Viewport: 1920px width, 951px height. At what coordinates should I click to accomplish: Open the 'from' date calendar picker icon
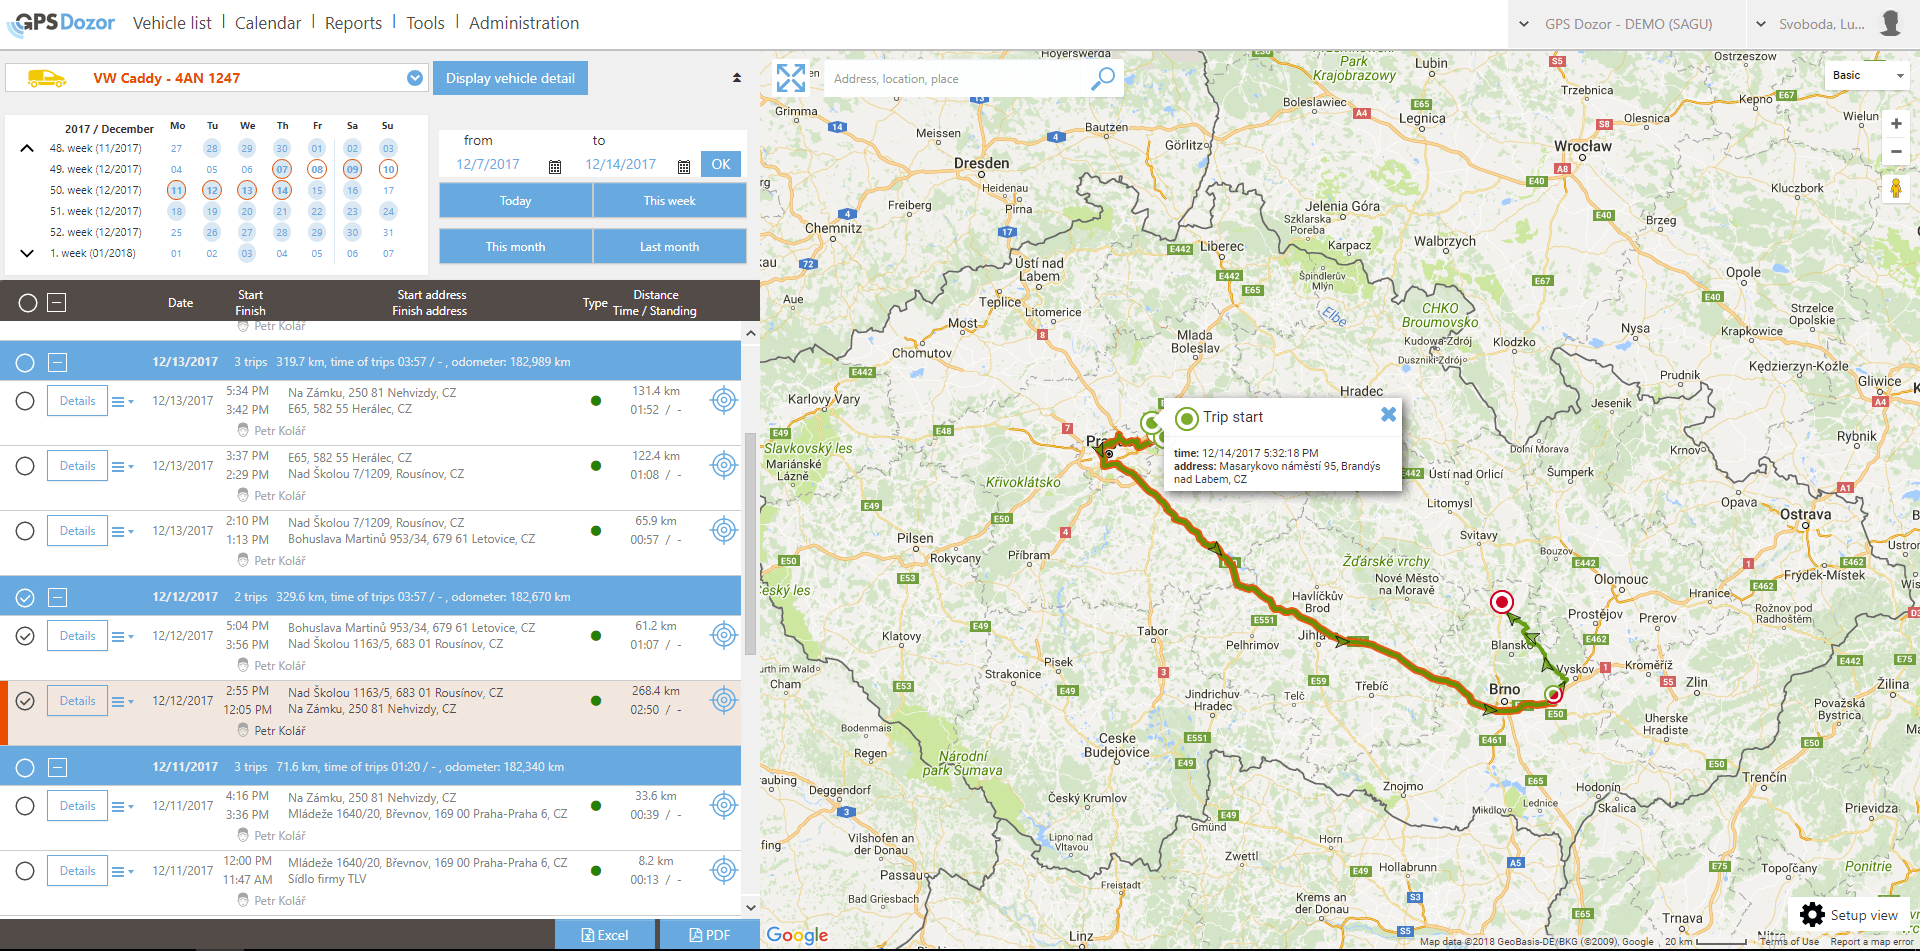(555, 166)
